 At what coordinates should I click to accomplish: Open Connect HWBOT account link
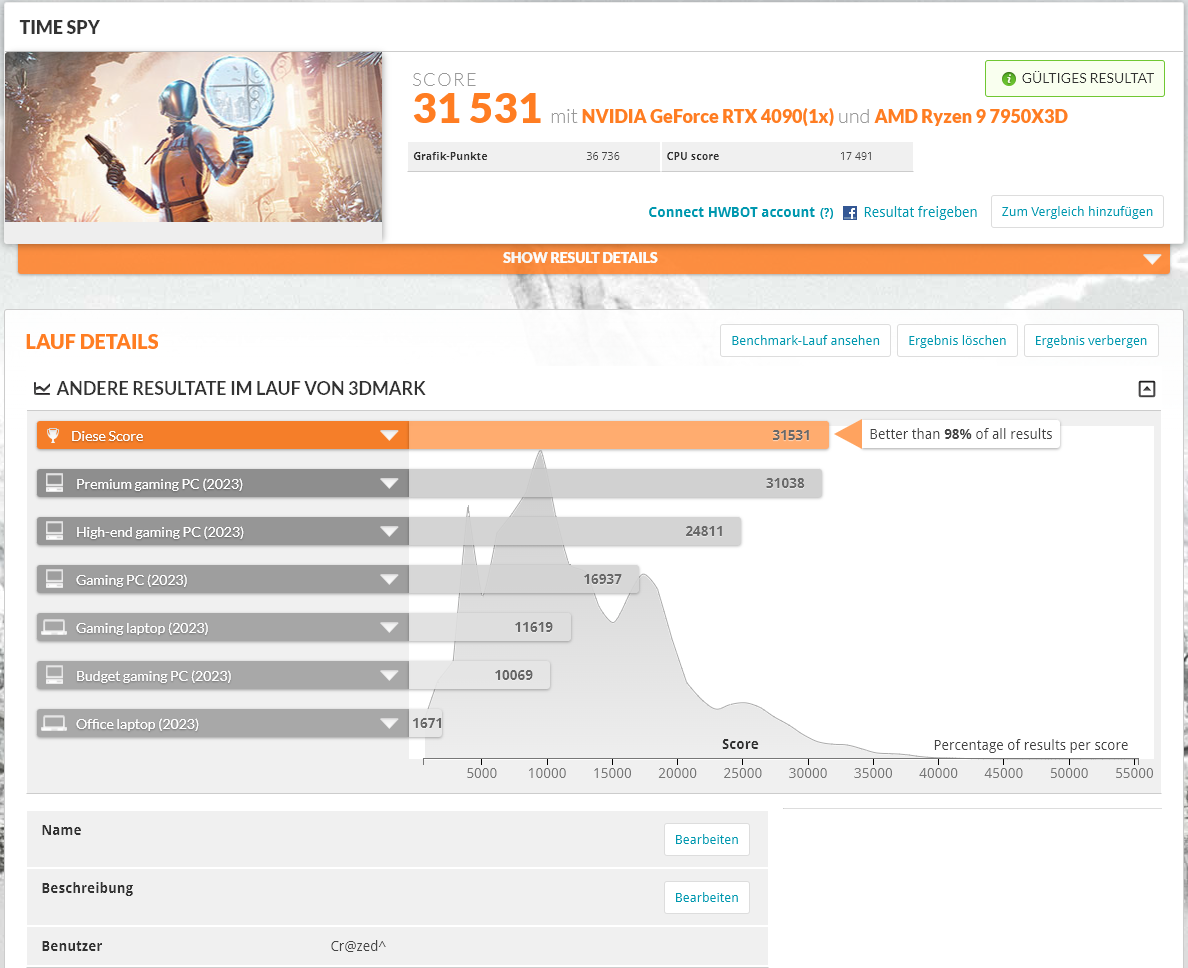pyautogui.click(x=731, y=212)
